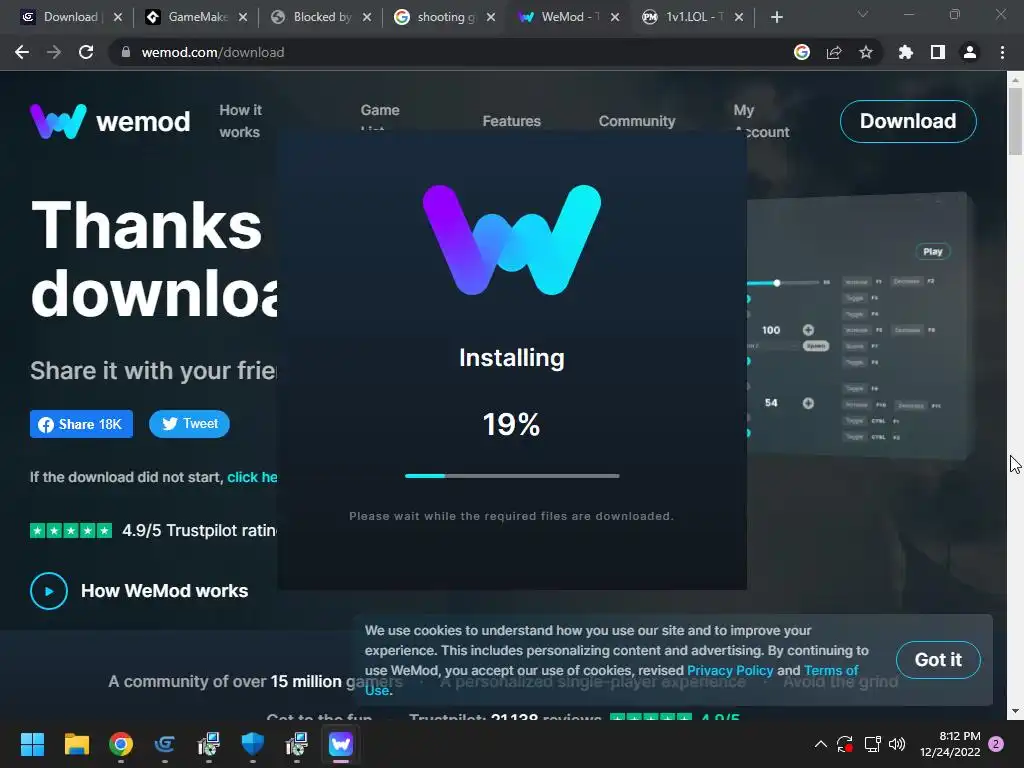The height and width of the screenshot is (768, 1024).
Task: Click the Tweet button
Action: click(x=189, y=424)
